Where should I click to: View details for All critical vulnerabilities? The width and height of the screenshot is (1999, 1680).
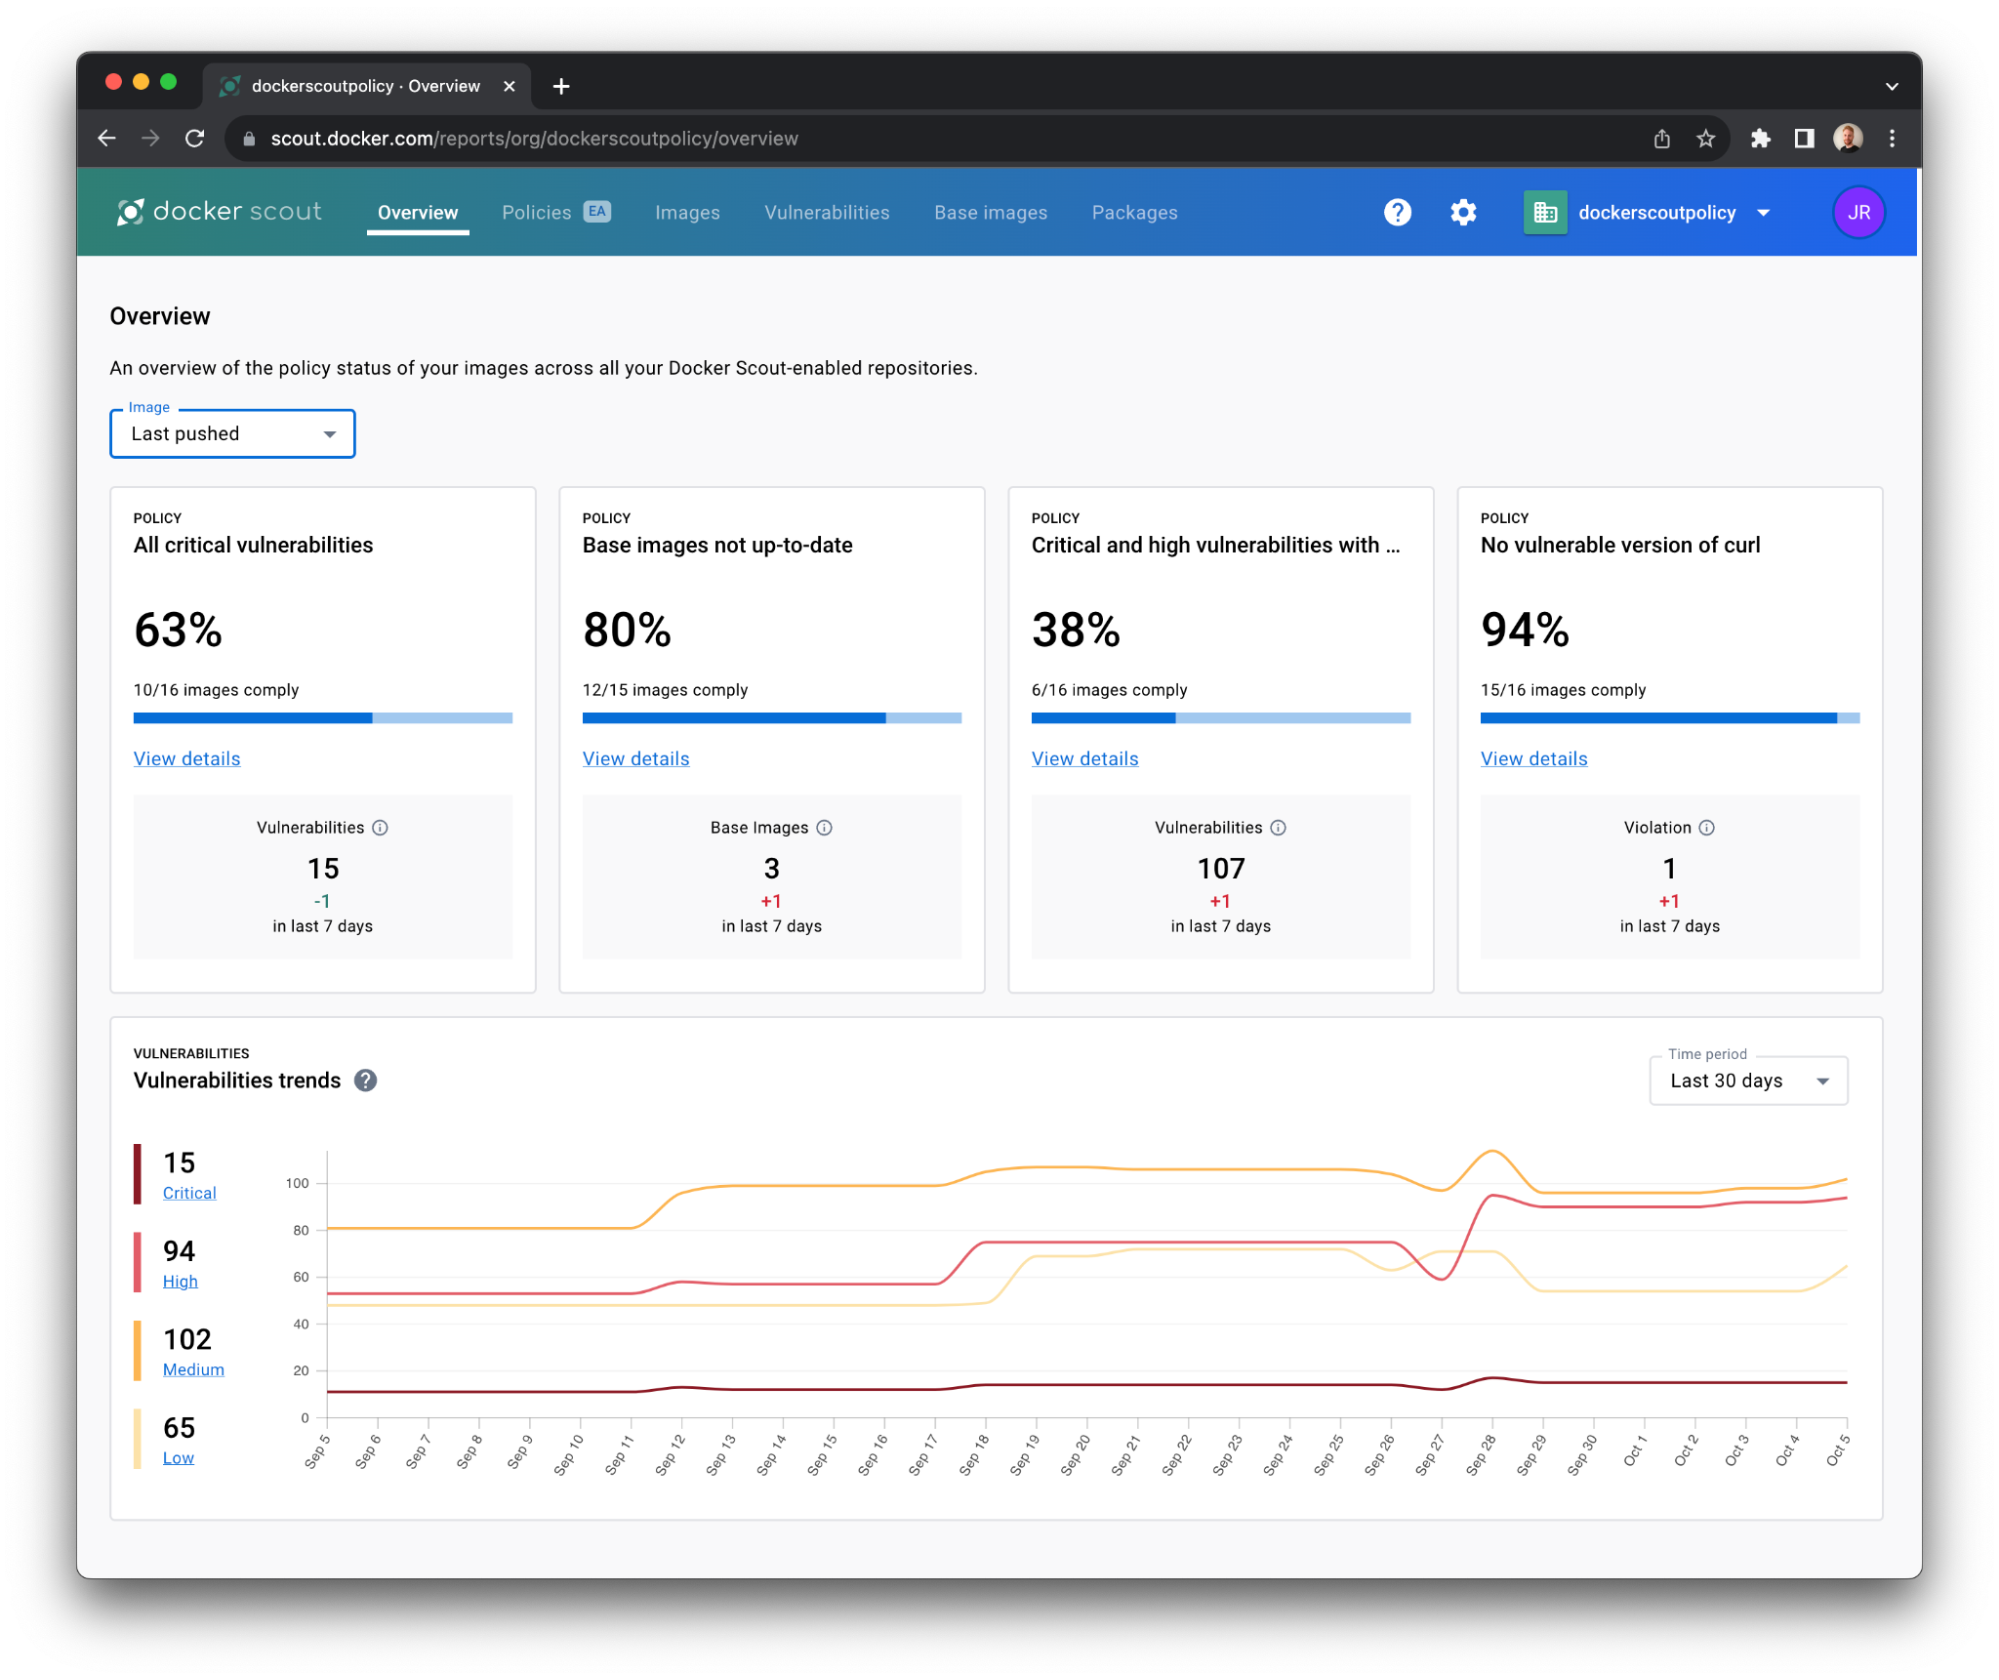[187, 759]
